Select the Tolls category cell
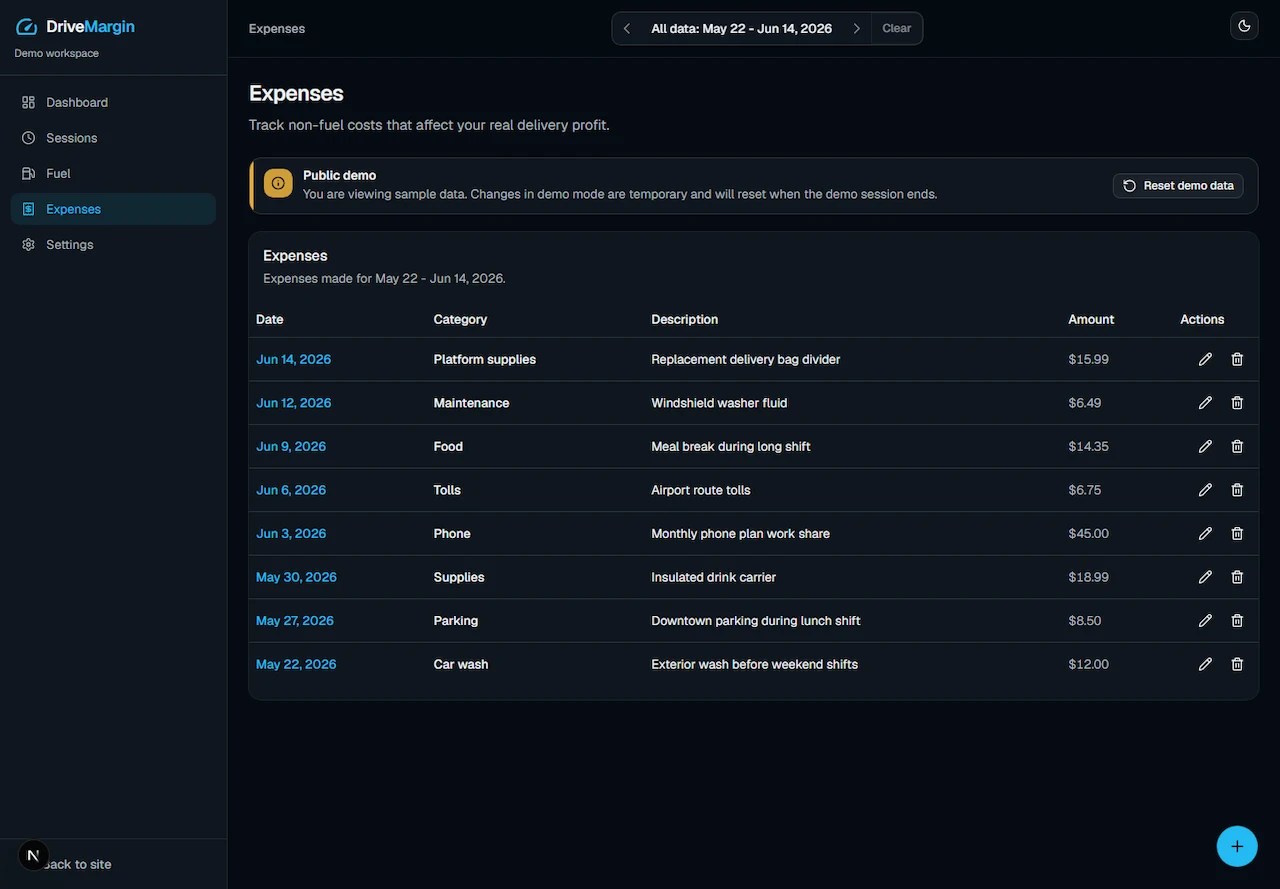Image resolution: width=1280 pixels, height=889 pixels. click(447, 490)
